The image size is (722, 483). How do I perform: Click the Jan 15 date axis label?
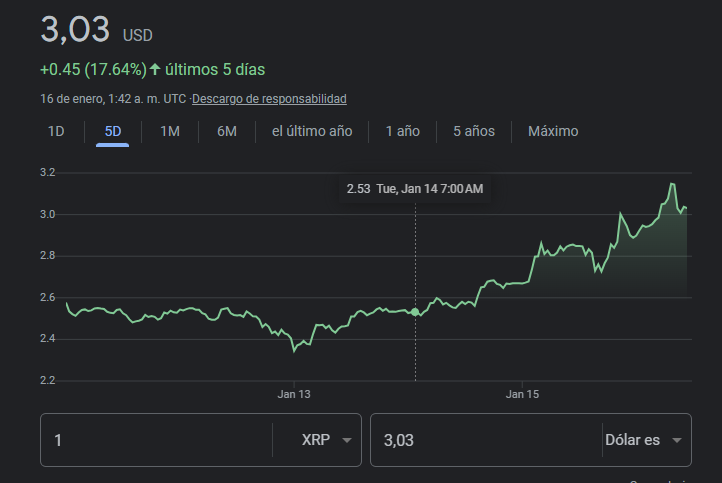tap(522, 395)
